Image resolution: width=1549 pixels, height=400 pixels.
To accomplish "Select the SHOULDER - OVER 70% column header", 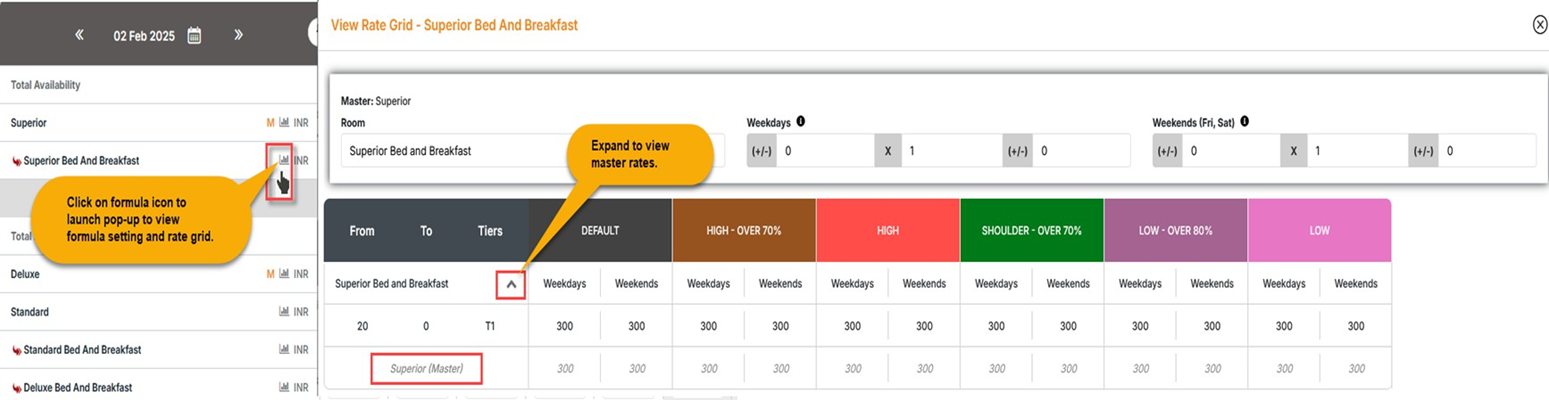I will point(1031,230).
